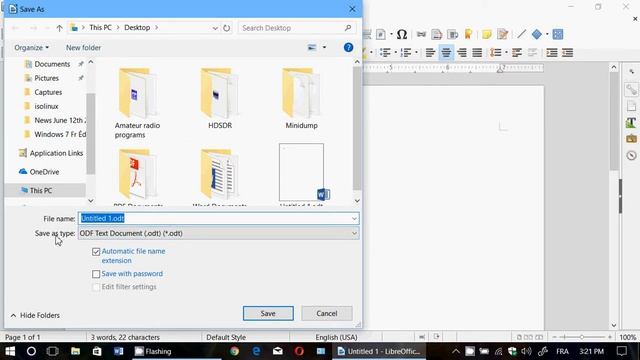Click the orange bookmark icon in LibreOffice
The image size is (640, 360).
468,34
